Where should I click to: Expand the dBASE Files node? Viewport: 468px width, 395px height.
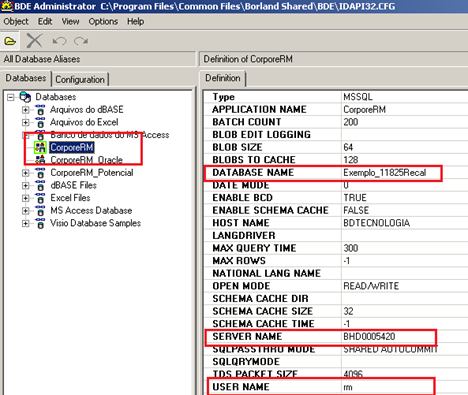point(25,186)
